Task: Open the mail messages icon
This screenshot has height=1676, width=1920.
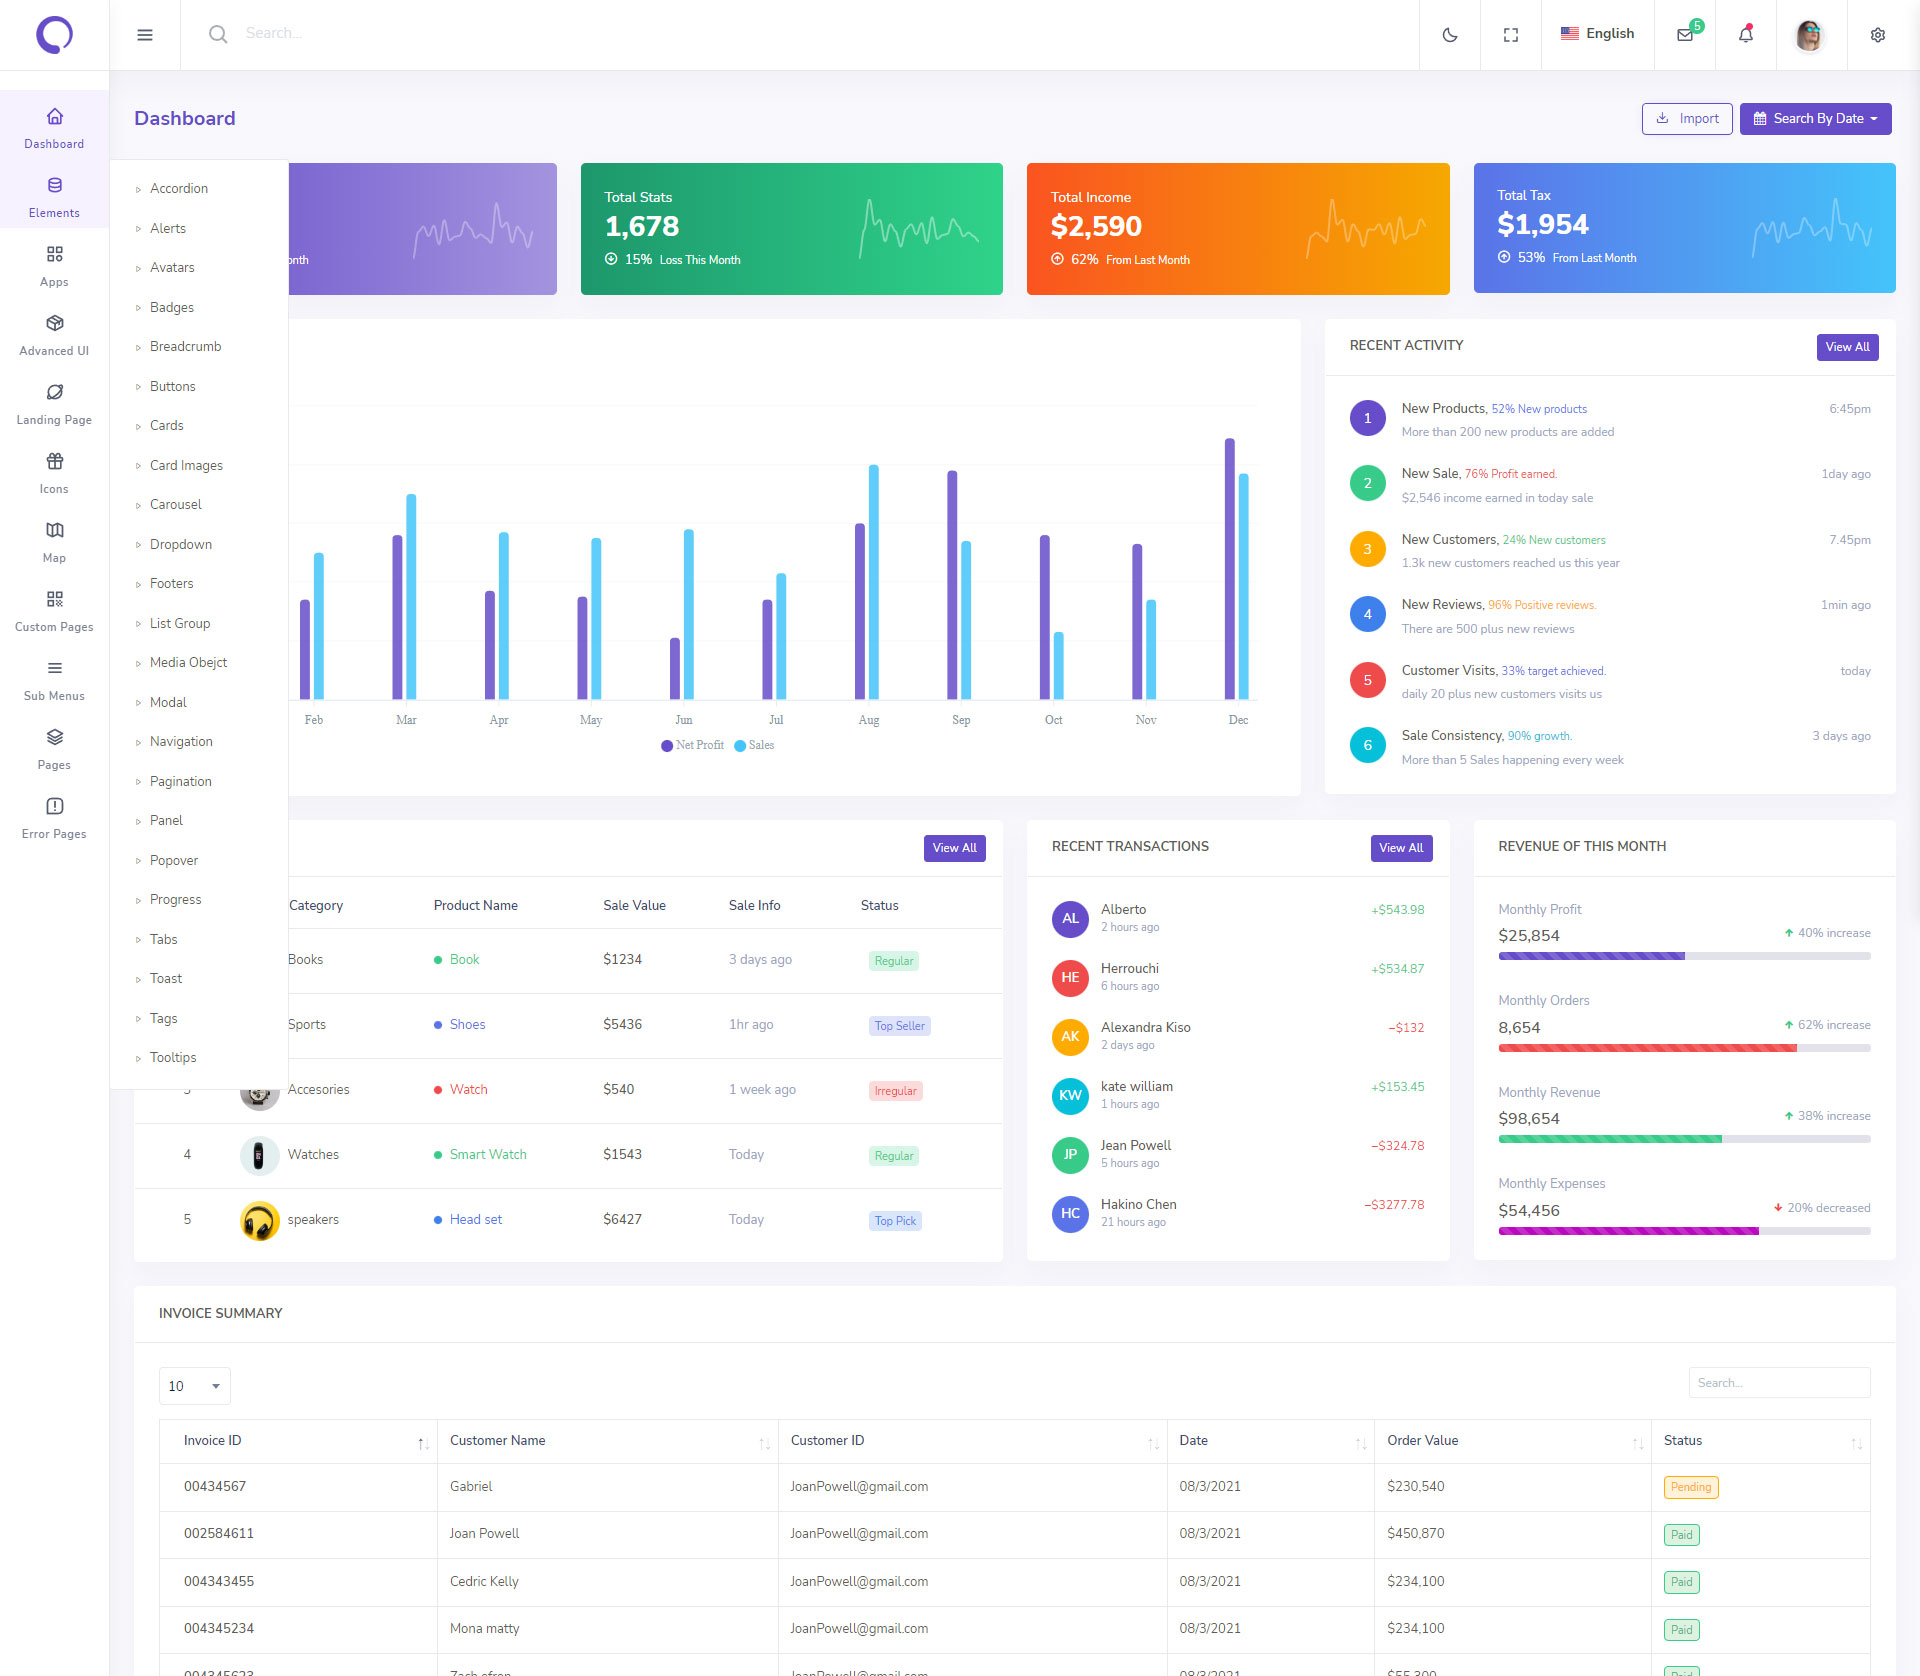Action: pos(1685,35)
